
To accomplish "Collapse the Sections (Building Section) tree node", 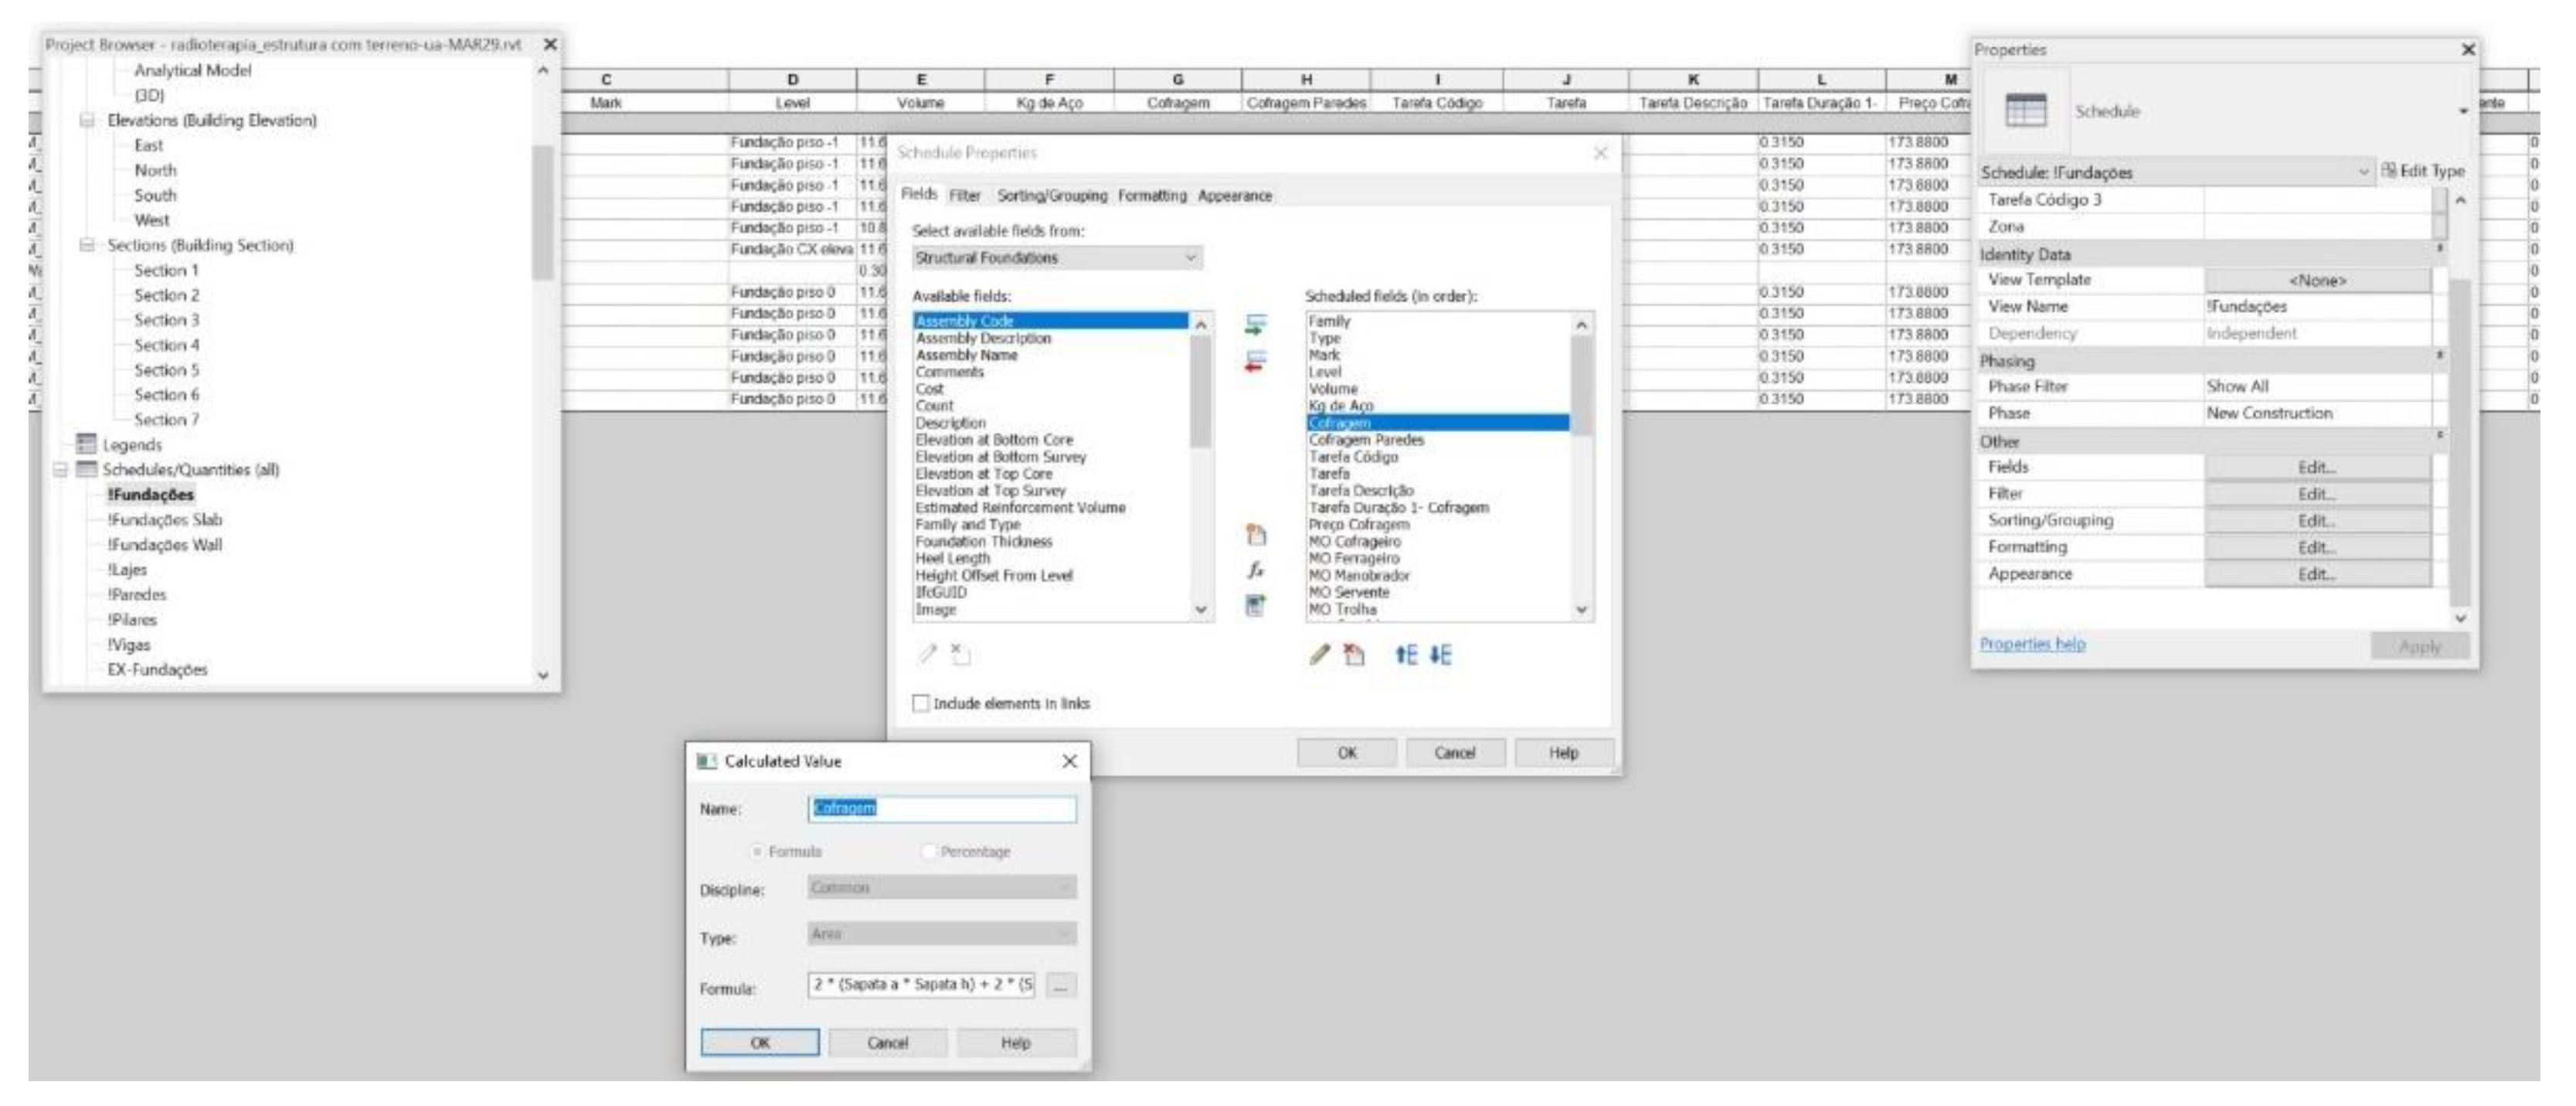I will click(87, 245).
